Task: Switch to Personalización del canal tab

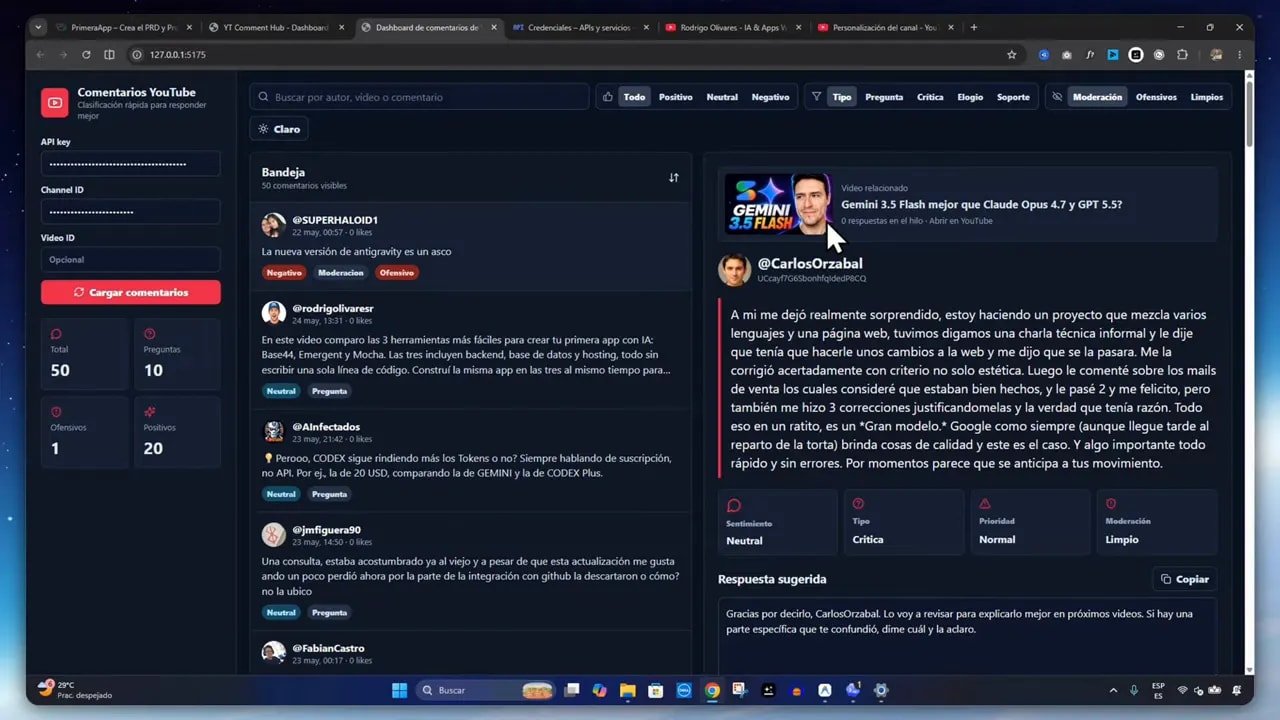Action: 885,27
